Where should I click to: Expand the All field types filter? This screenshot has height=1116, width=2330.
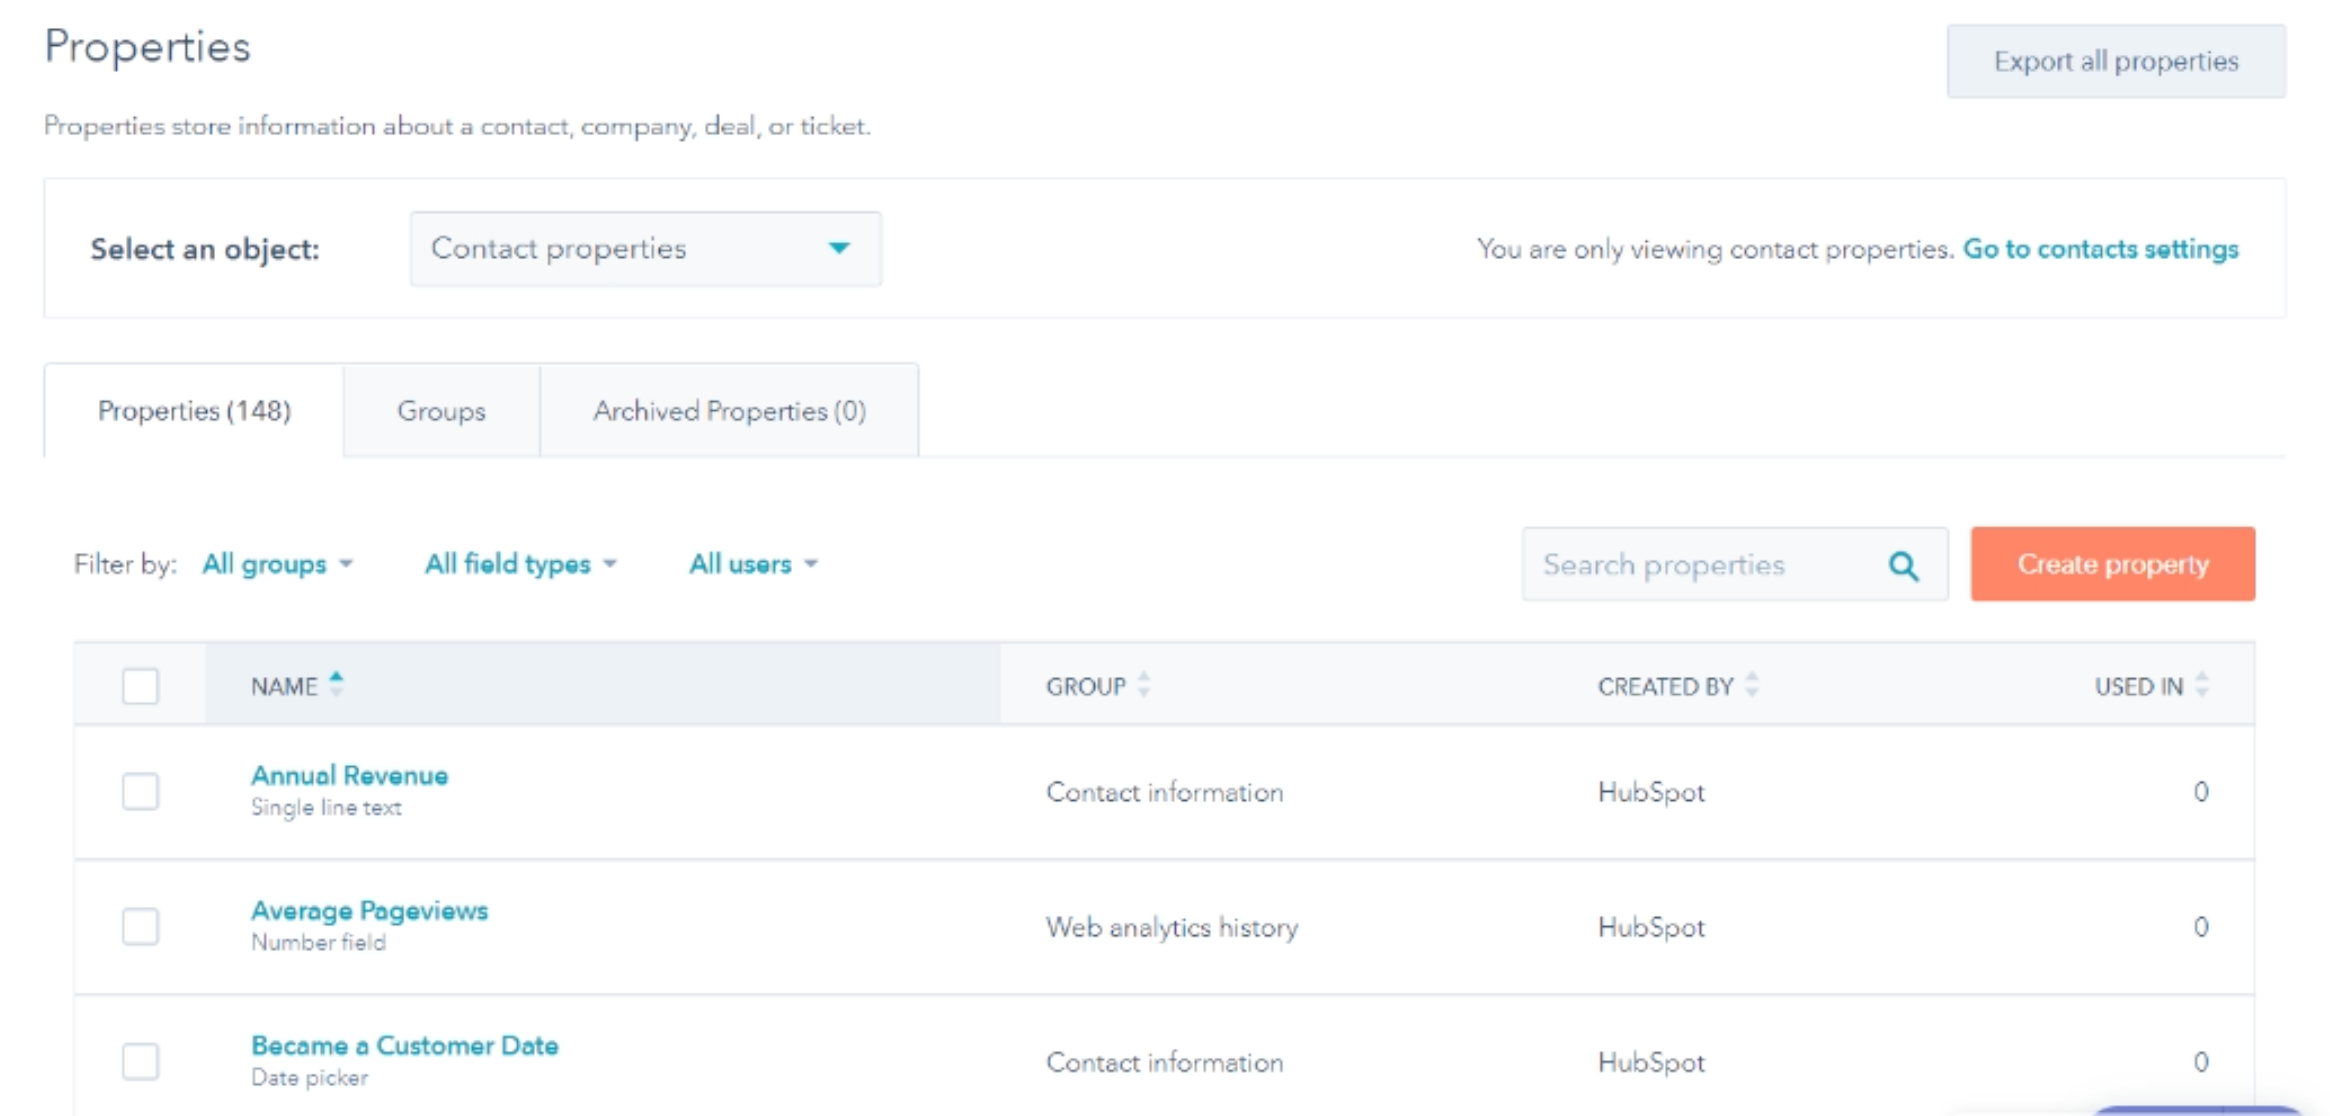(x=520, y=564)
